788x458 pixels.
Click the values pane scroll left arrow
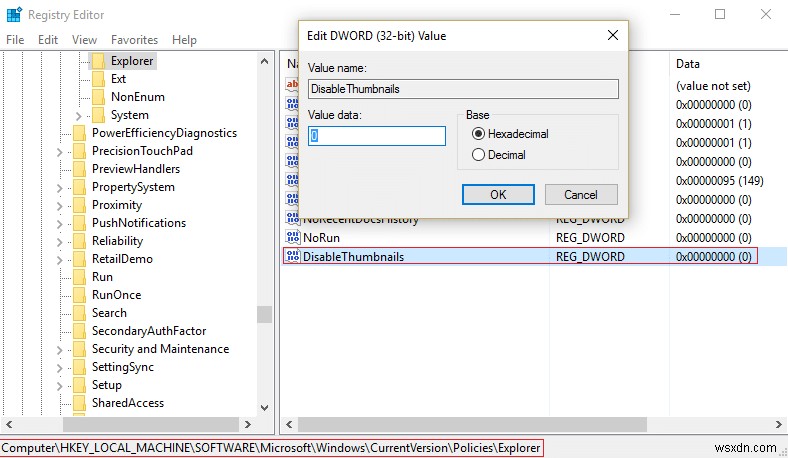(x=289, y=424)
